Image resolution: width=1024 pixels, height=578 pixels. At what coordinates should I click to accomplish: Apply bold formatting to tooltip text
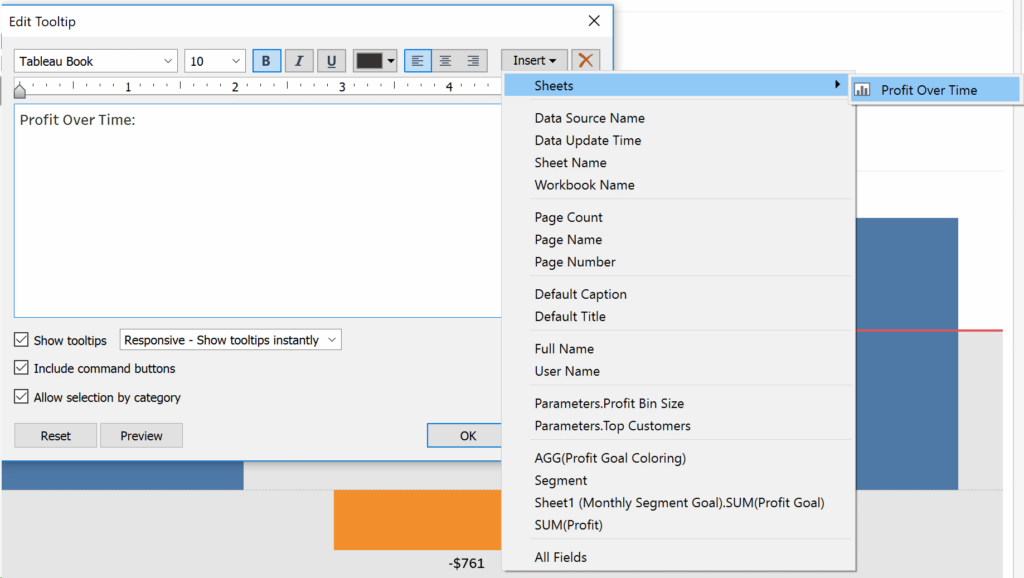click(x=266, y=60)
